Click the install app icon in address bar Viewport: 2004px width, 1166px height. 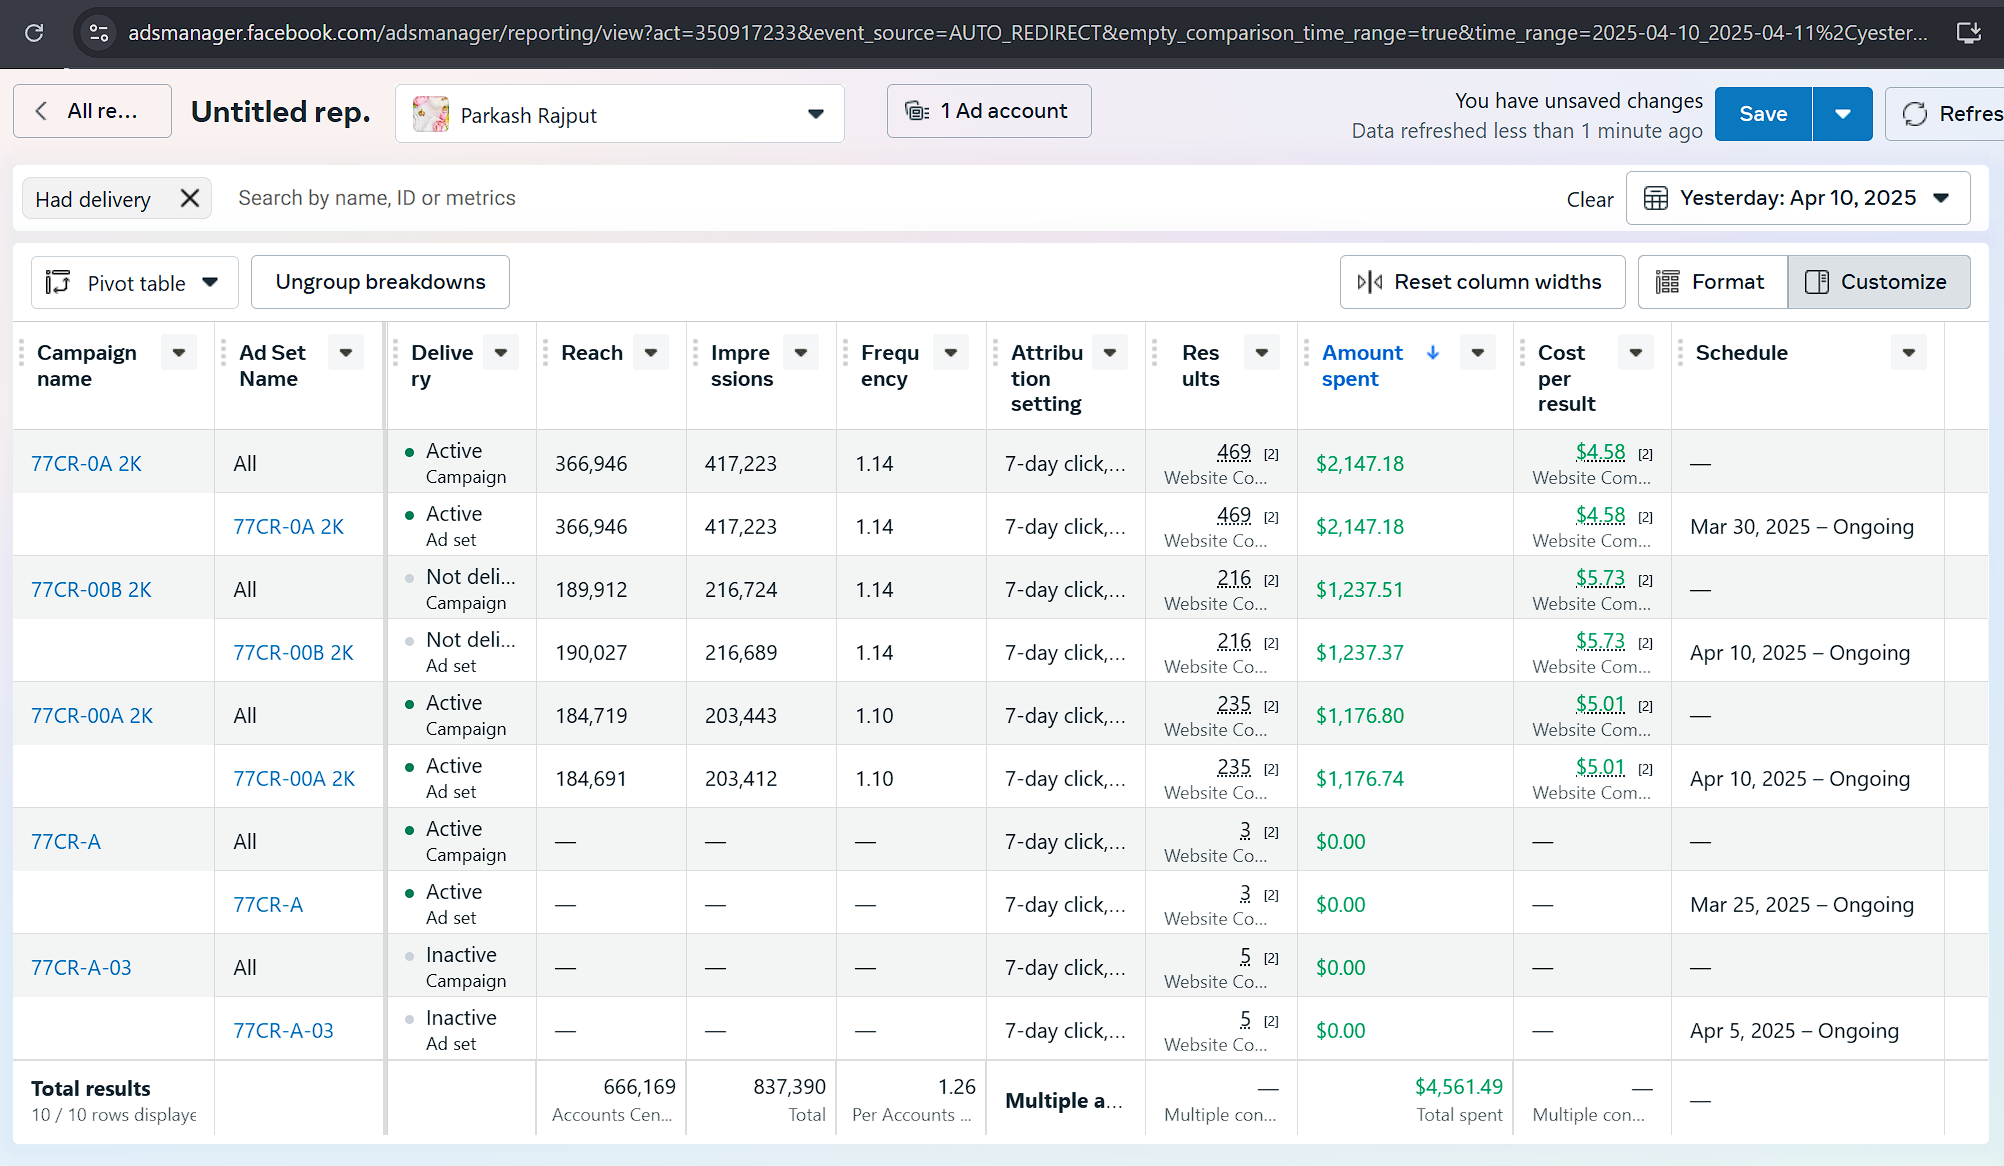[1968, 33]
